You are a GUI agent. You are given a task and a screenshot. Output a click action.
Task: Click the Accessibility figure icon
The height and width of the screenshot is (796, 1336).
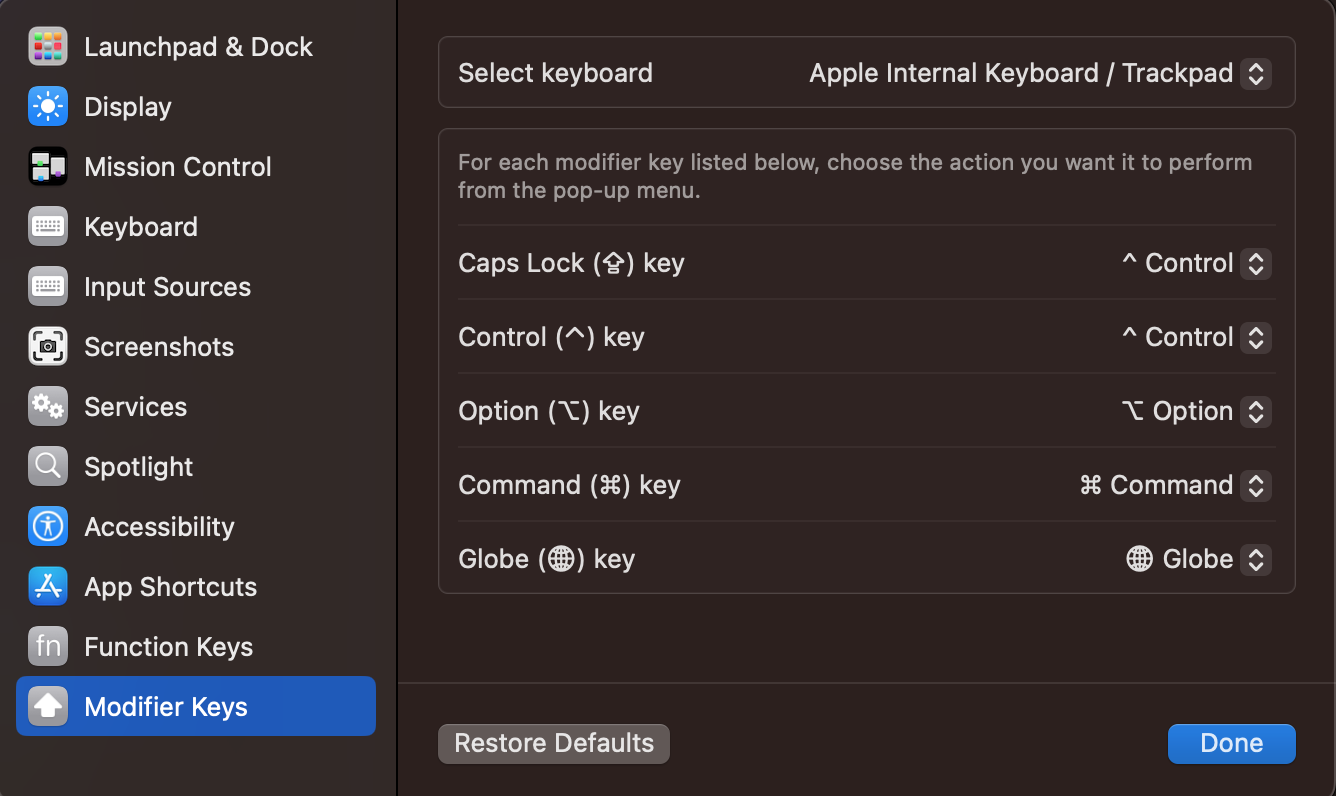(x=48, y=527)
